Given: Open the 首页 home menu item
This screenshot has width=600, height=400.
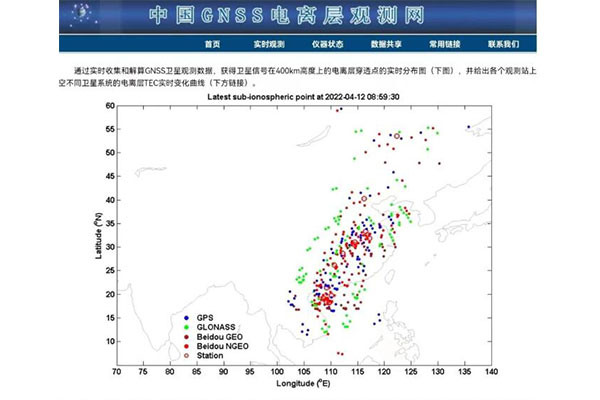Looking at the screenshot, I should (x=212, y=44).
